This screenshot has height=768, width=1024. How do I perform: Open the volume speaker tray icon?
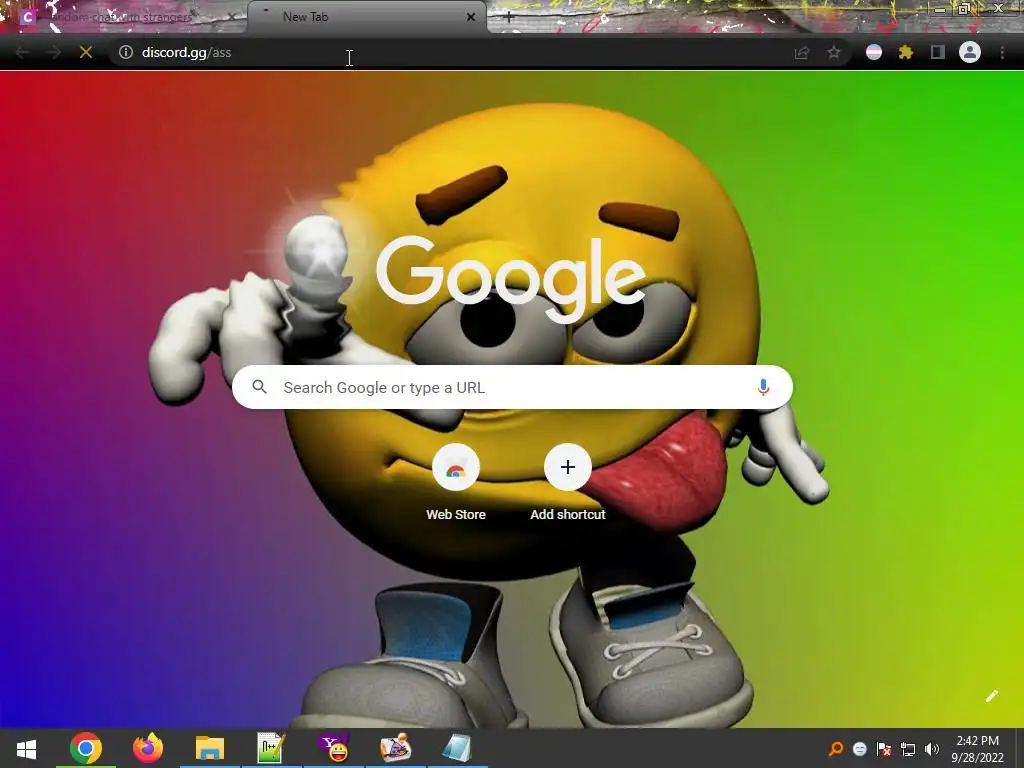932,749
